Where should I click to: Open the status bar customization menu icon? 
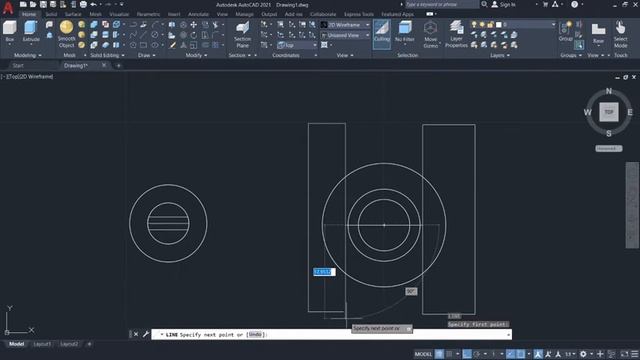(634, 354)
